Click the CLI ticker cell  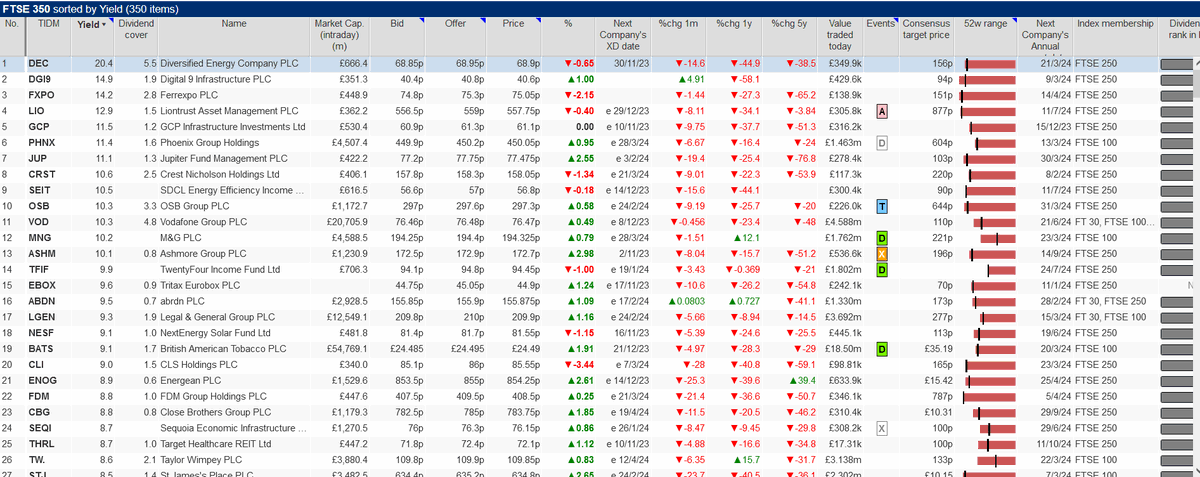(x=37, y=363)
